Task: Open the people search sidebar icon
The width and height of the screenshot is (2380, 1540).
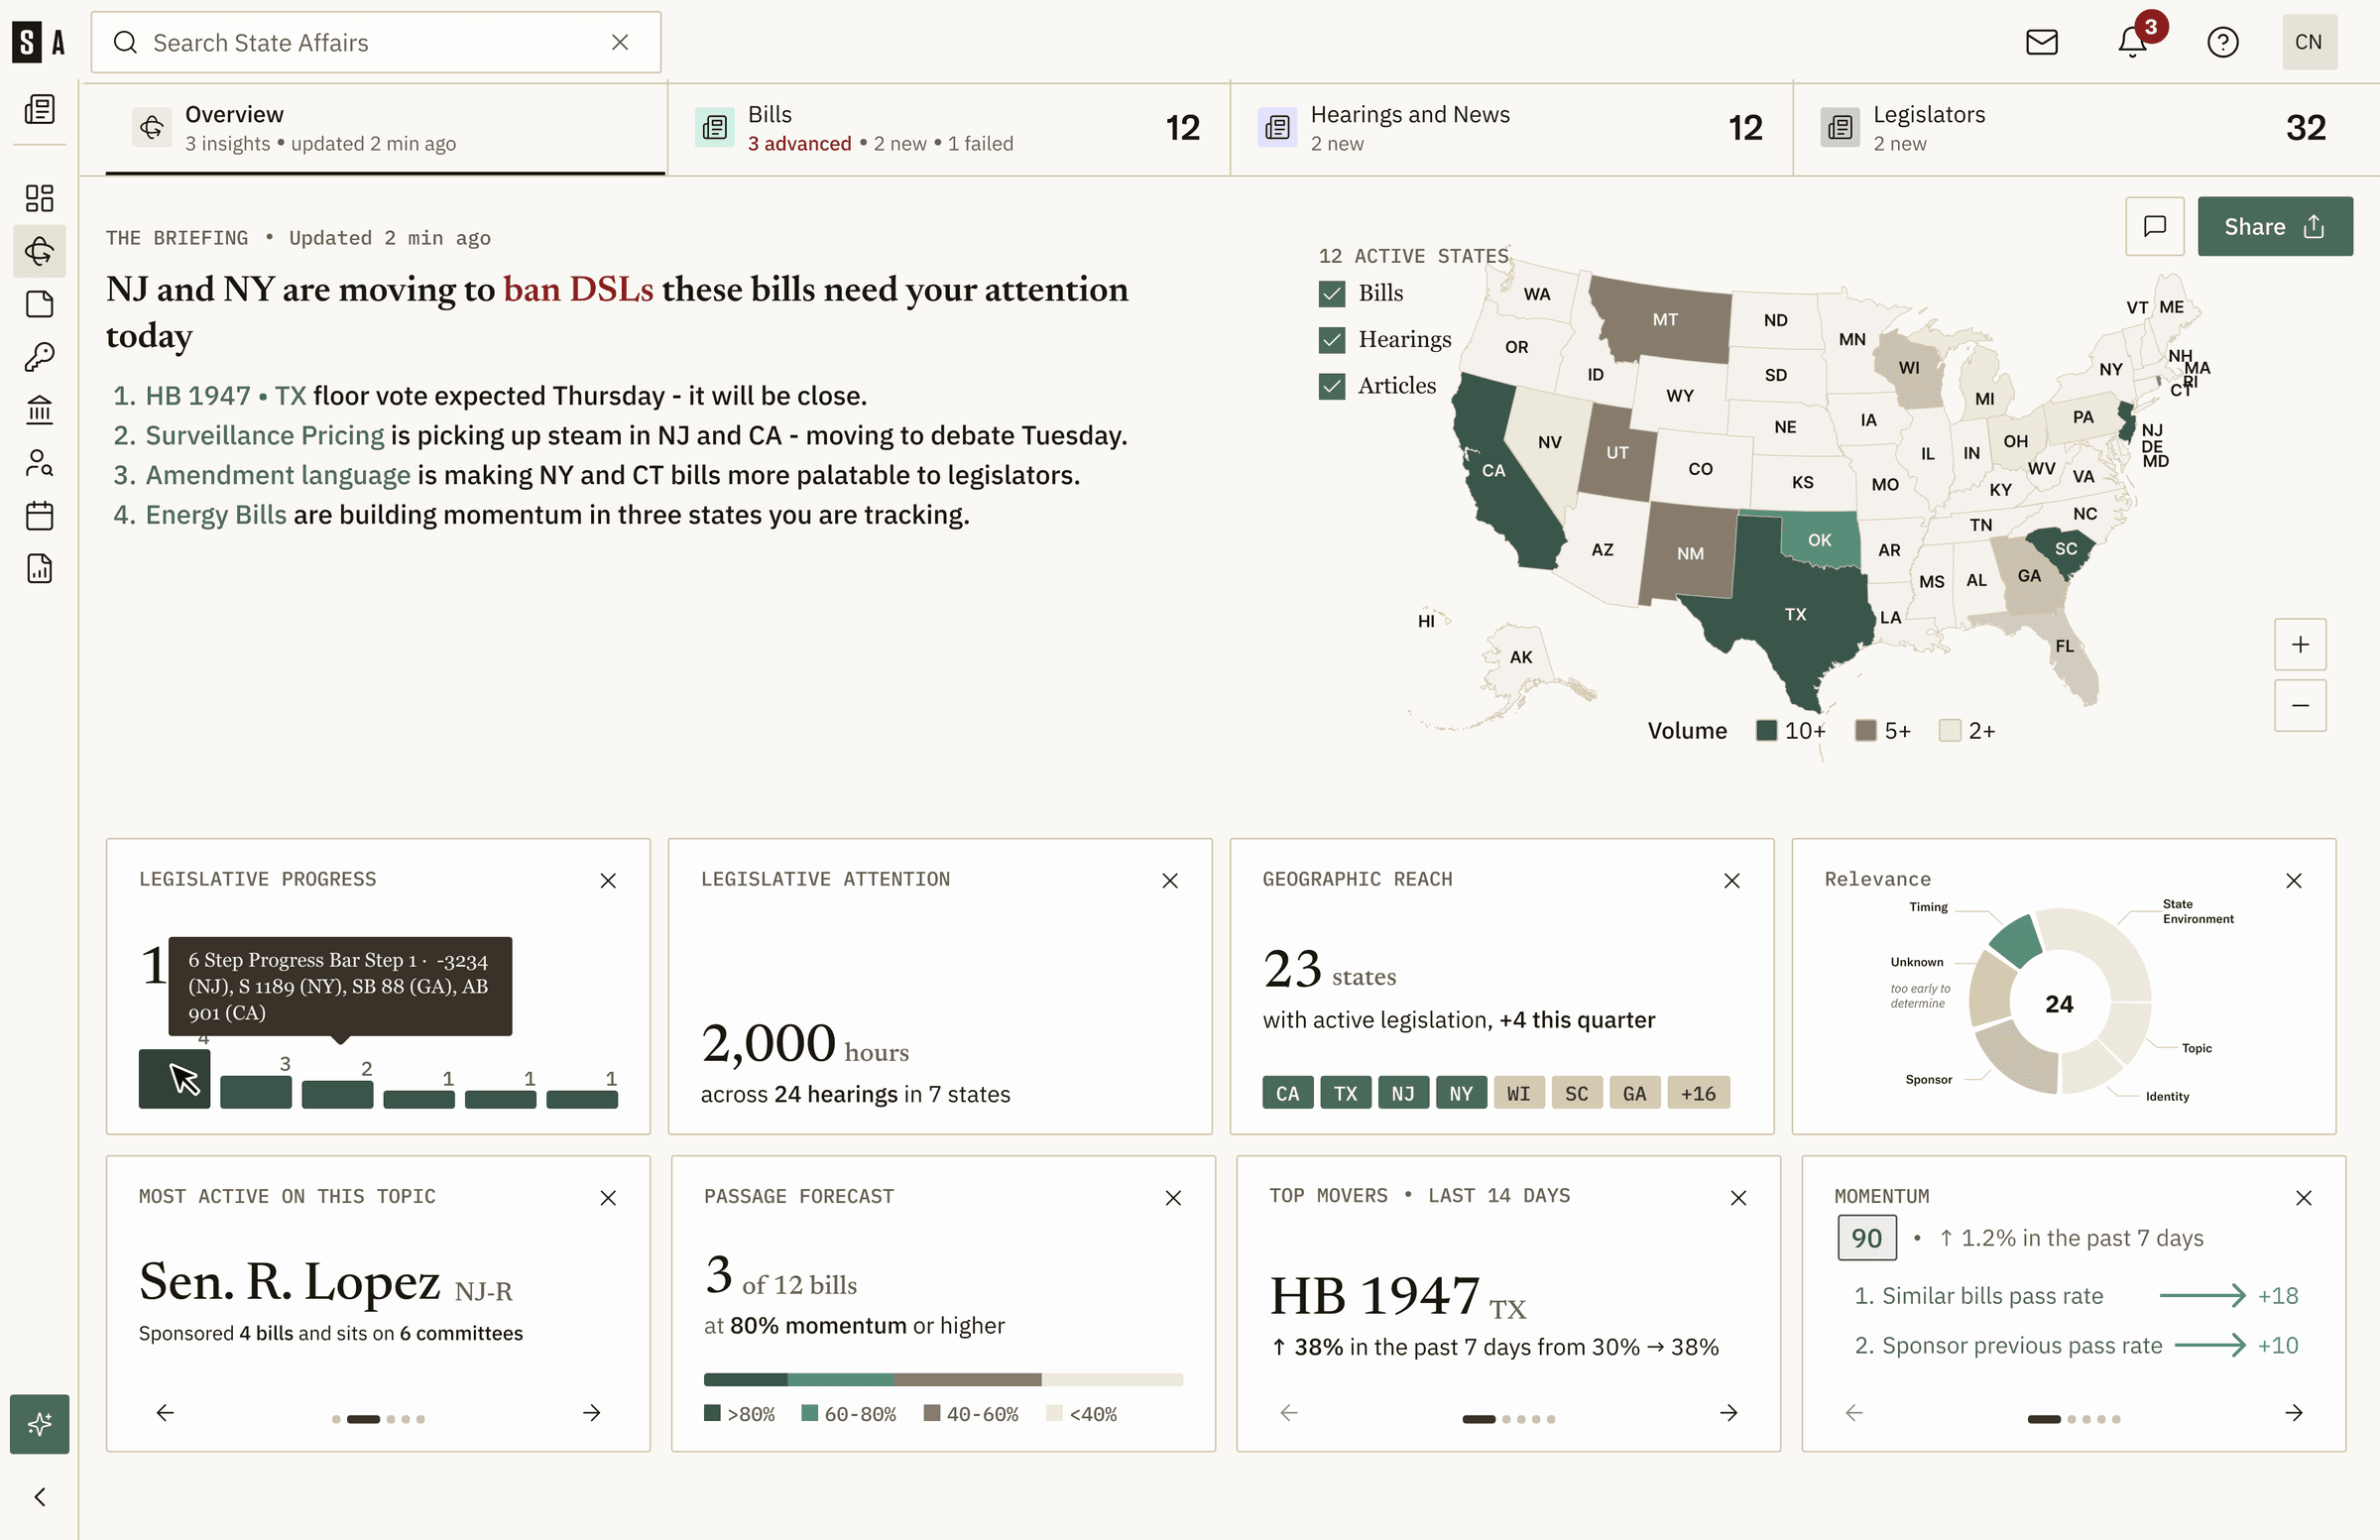Action: click(39, 463)
